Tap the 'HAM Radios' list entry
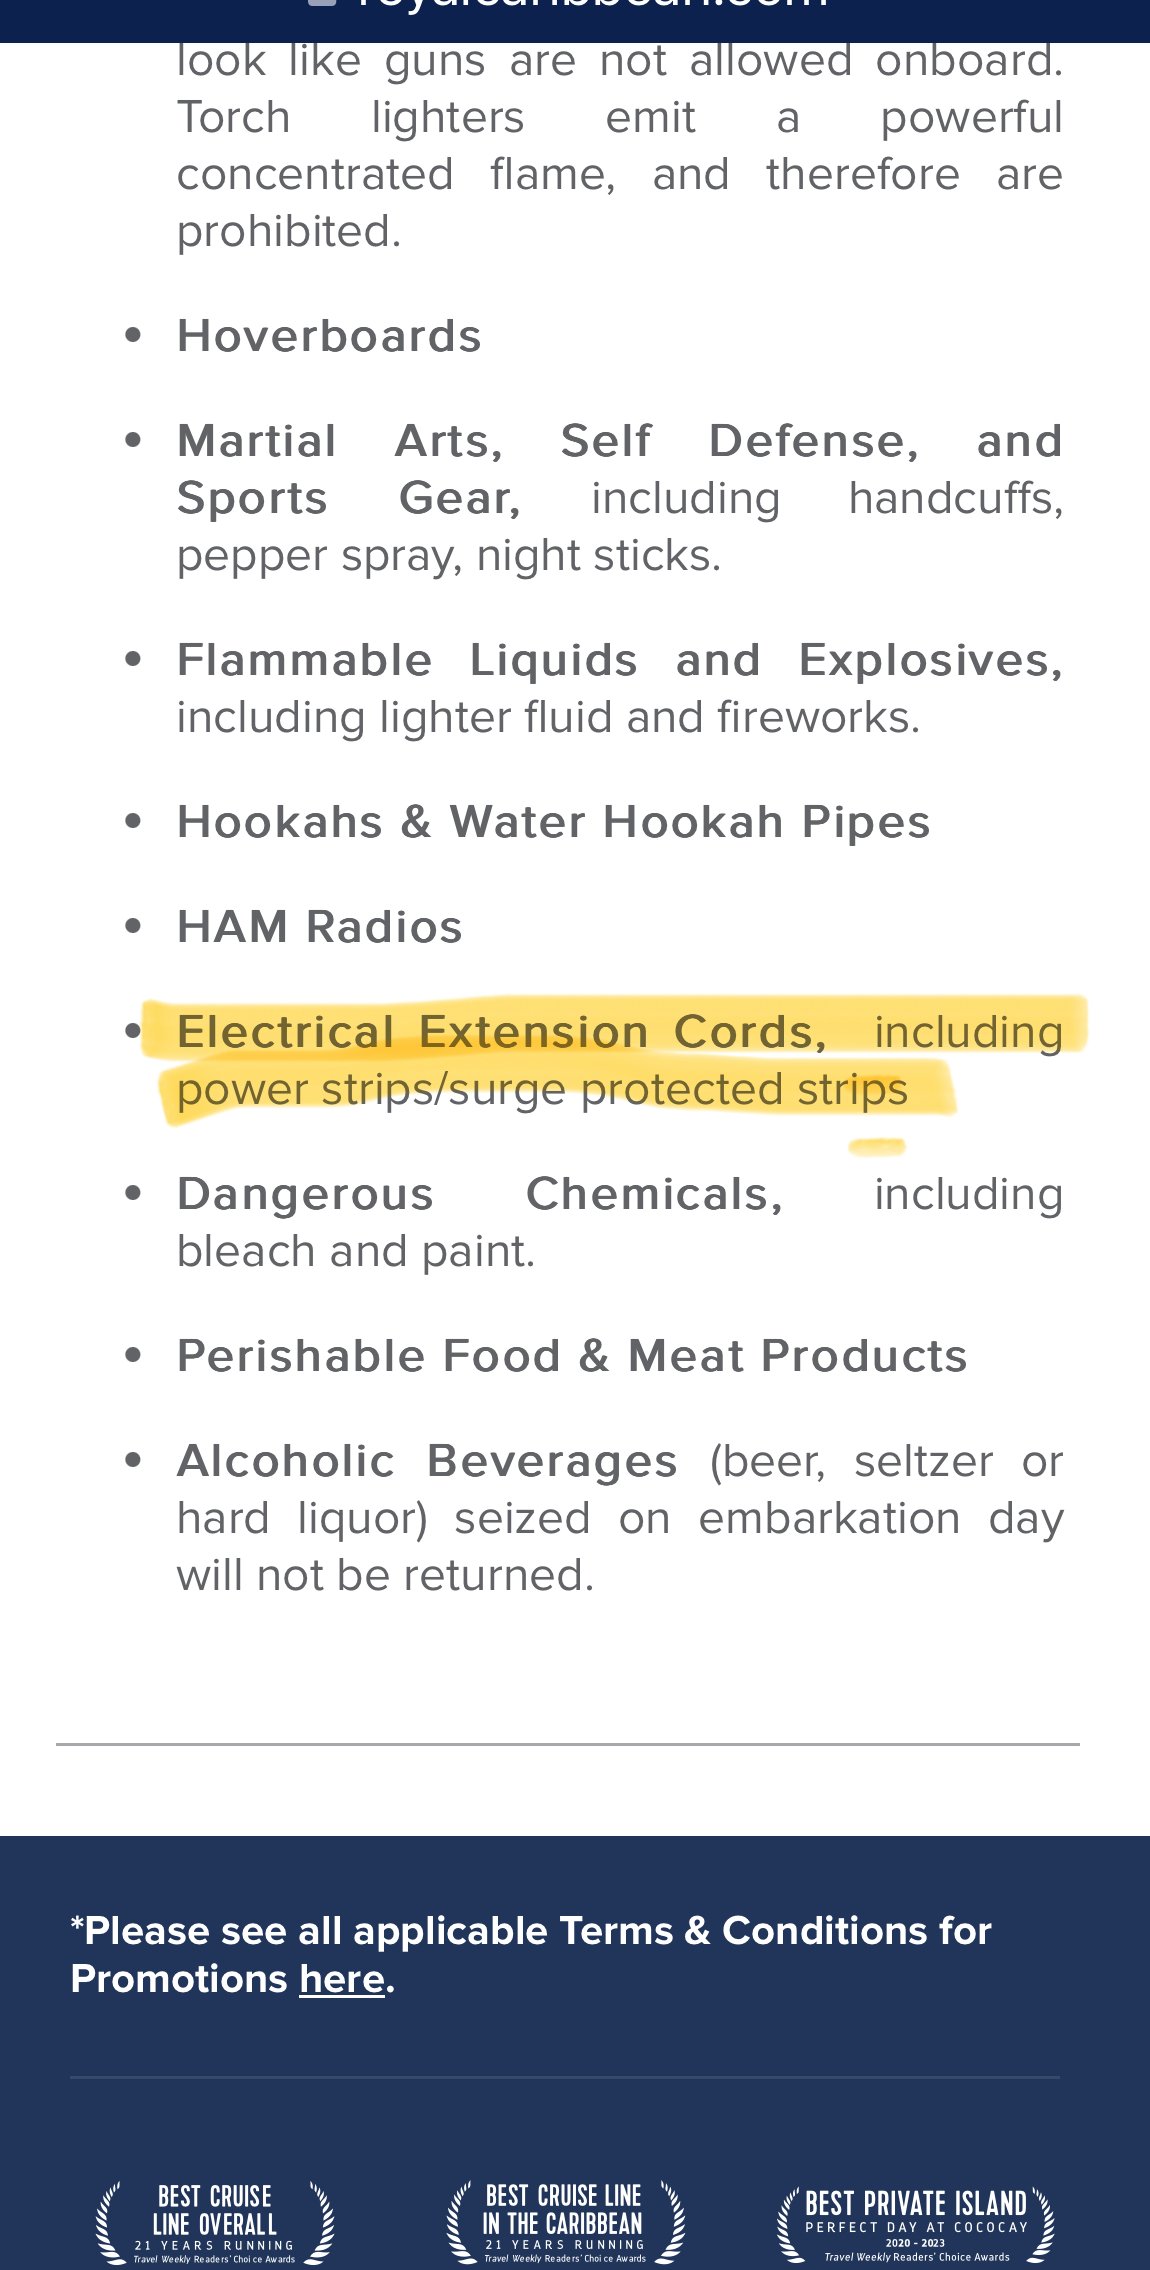This screenshot has width=1150, height=2270. pos(320,927)
